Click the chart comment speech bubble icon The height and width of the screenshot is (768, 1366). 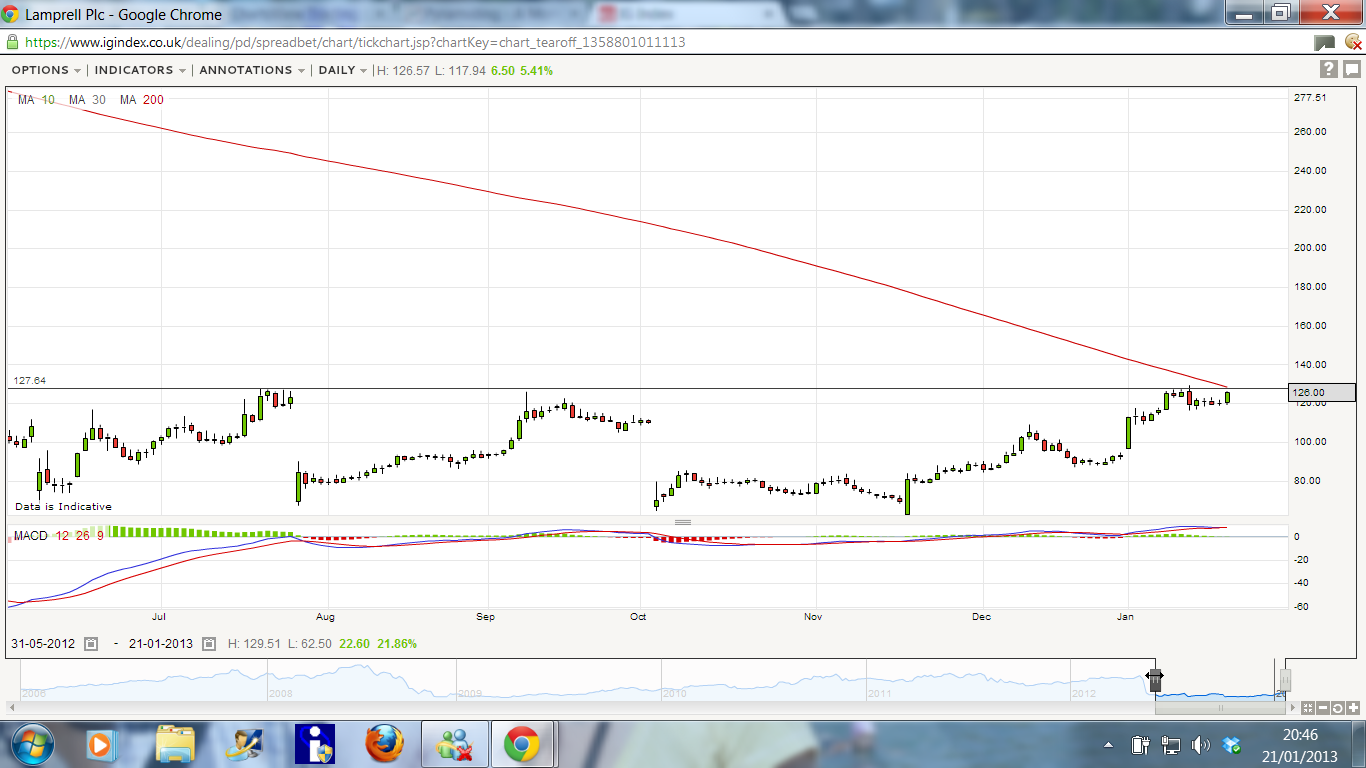[1351, 69]
